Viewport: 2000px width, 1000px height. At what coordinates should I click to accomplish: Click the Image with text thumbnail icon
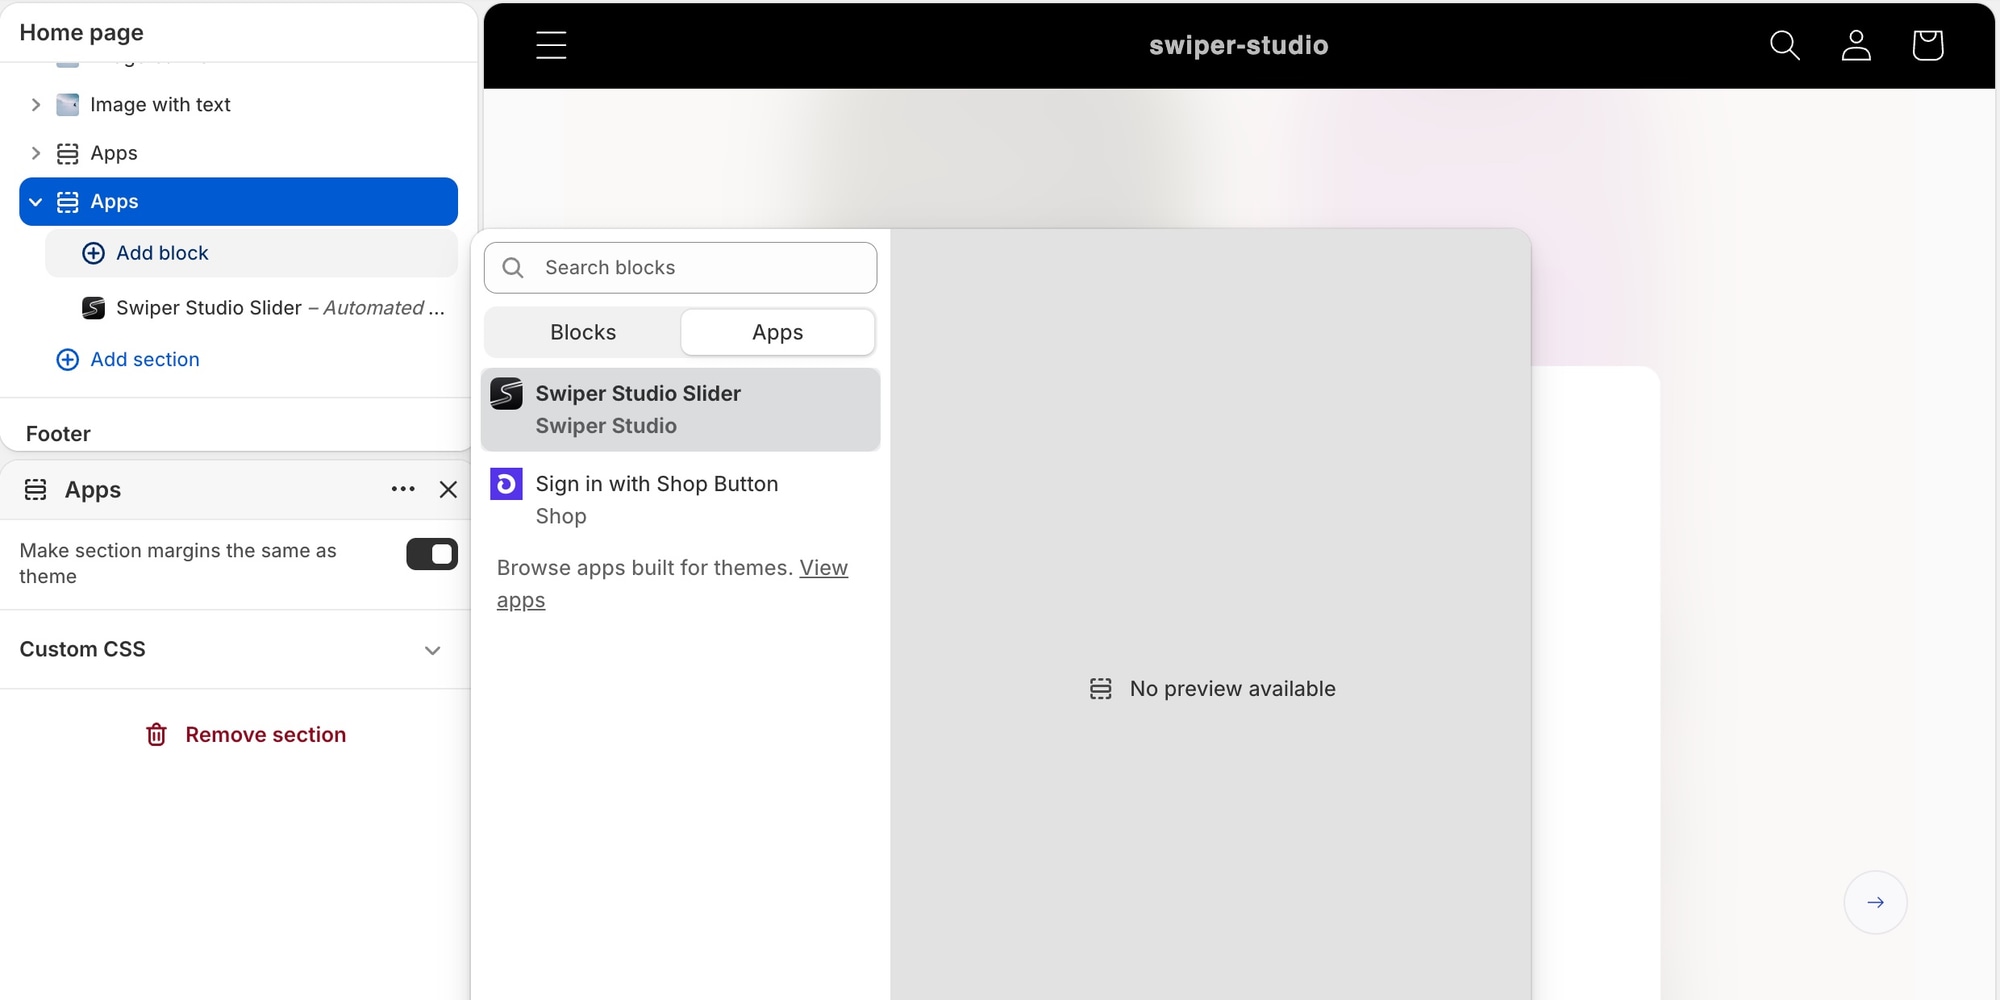point(67,105)
